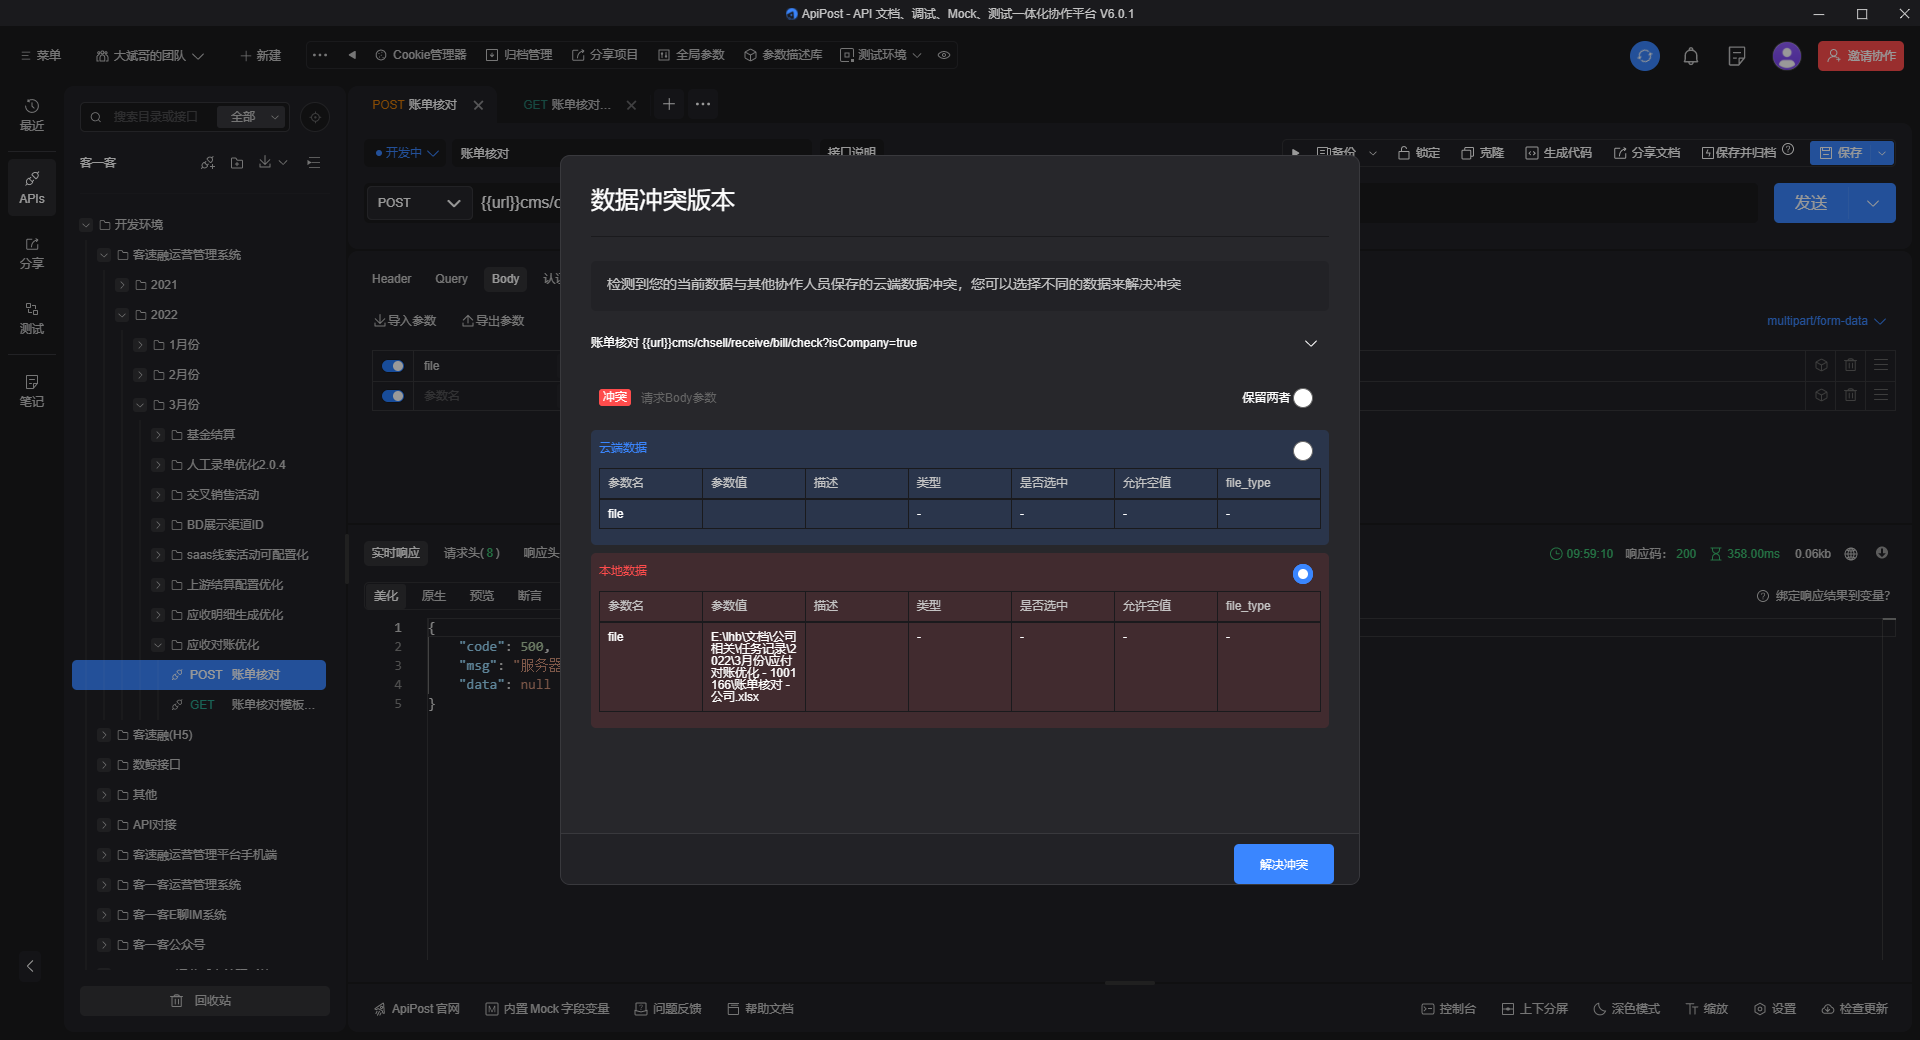This screenshot has height=1040, width=1920.
Task: Click the project share link icon
Action: [x=207, y=163]
